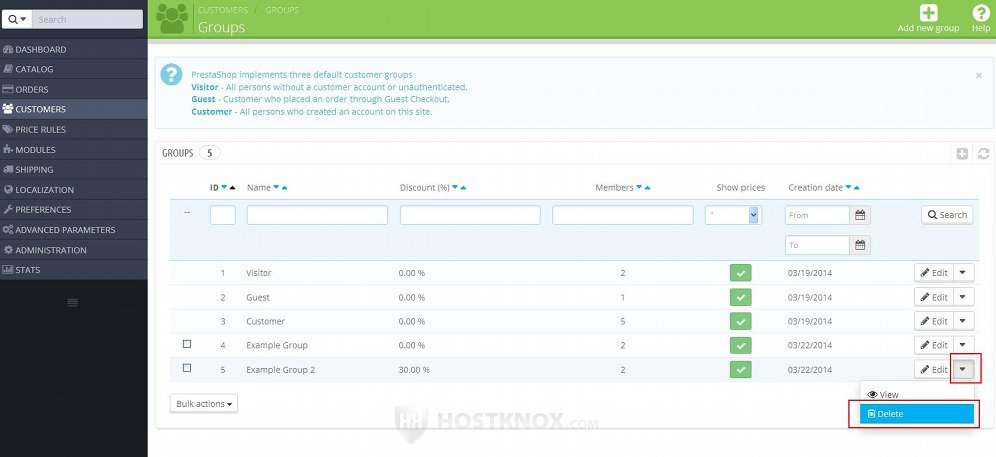This screenshot has height=457, width=996.
Task: Choose Delete from the dropdown menu
Action: 917,414
